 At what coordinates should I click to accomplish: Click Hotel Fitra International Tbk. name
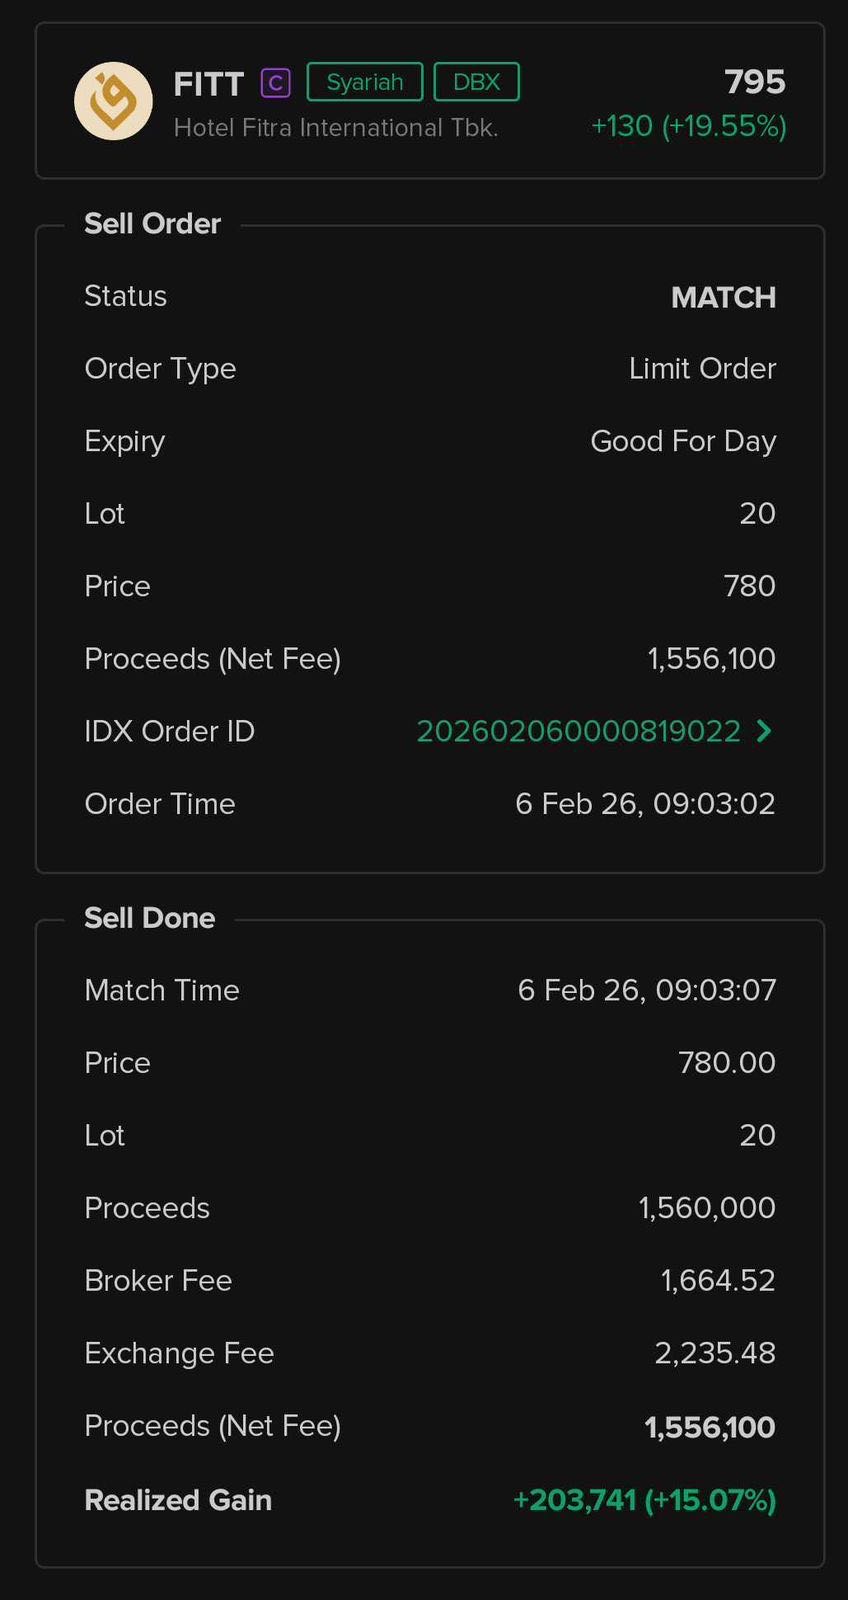coord(335,128)
